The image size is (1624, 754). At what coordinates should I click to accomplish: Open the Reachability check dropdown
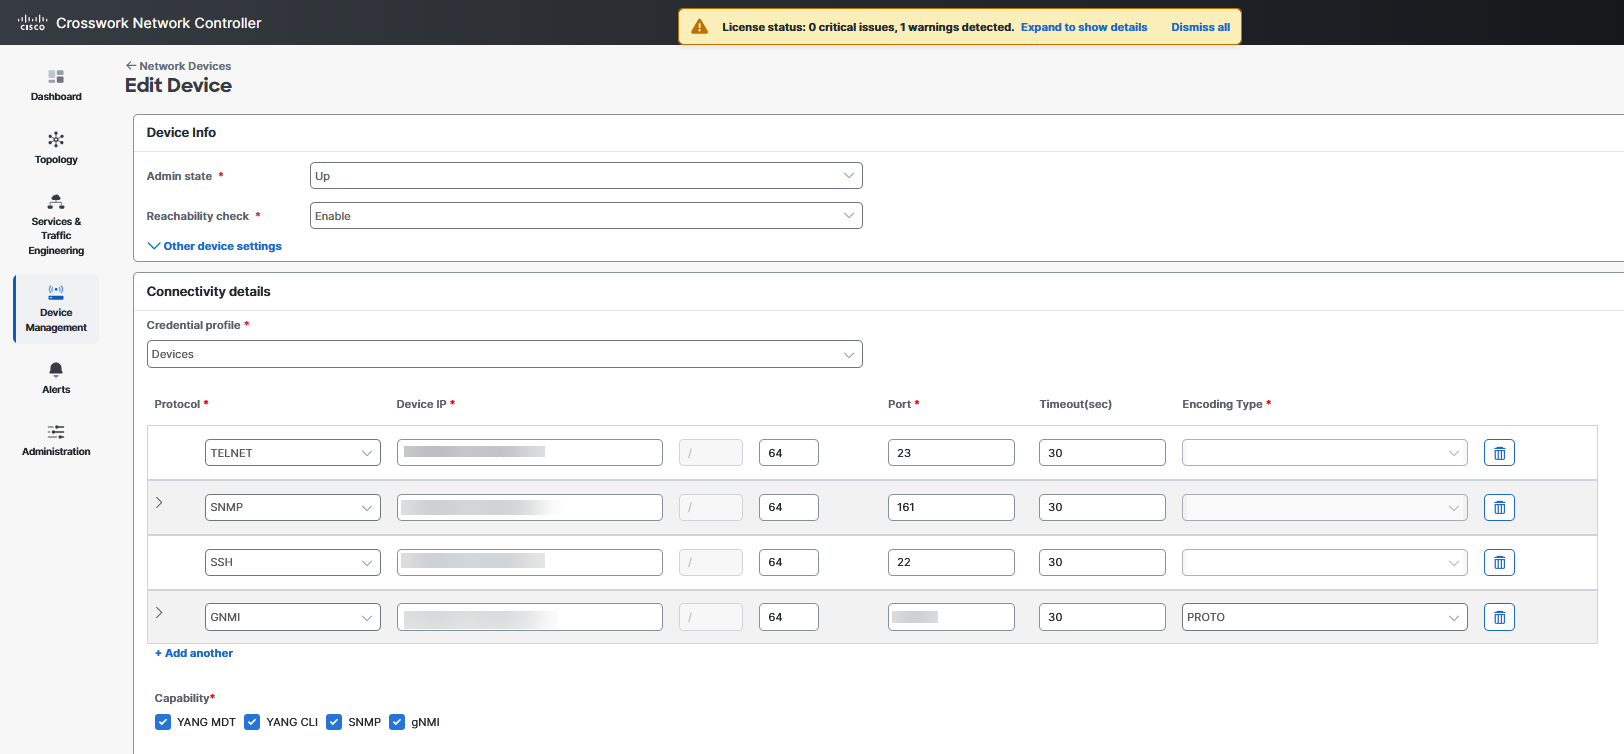[586, 216]
